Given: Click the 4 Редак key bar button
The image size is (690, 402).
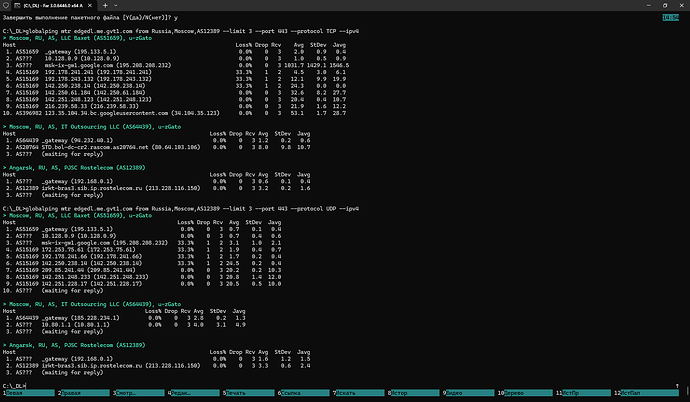Looking at the screenshot, I should click(x=195, y=393).
